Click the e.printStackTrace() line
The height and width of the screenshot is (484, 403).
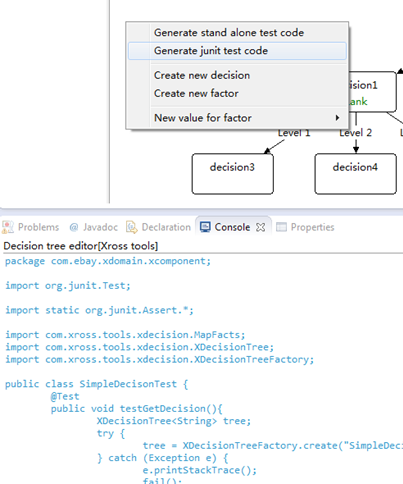pyautogui.click(x=200, y=470)
